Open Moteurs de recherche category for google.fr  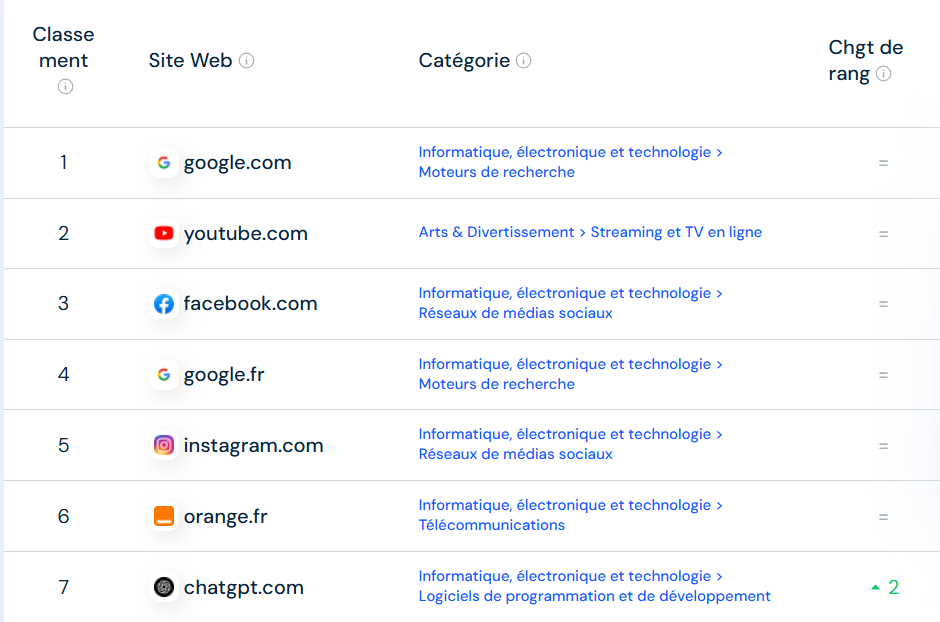click(x=496, y=384)
